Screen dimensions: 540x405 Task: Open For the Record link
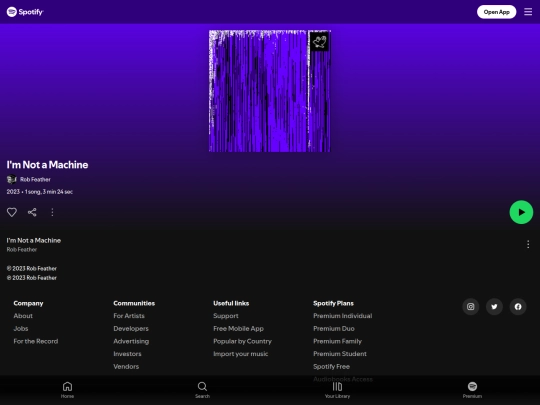36,341
